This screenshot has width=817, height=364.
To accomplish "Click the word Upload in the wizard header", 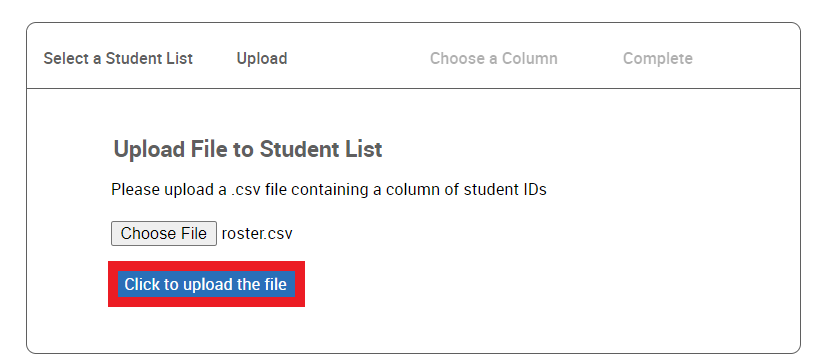I will (262, 58).
